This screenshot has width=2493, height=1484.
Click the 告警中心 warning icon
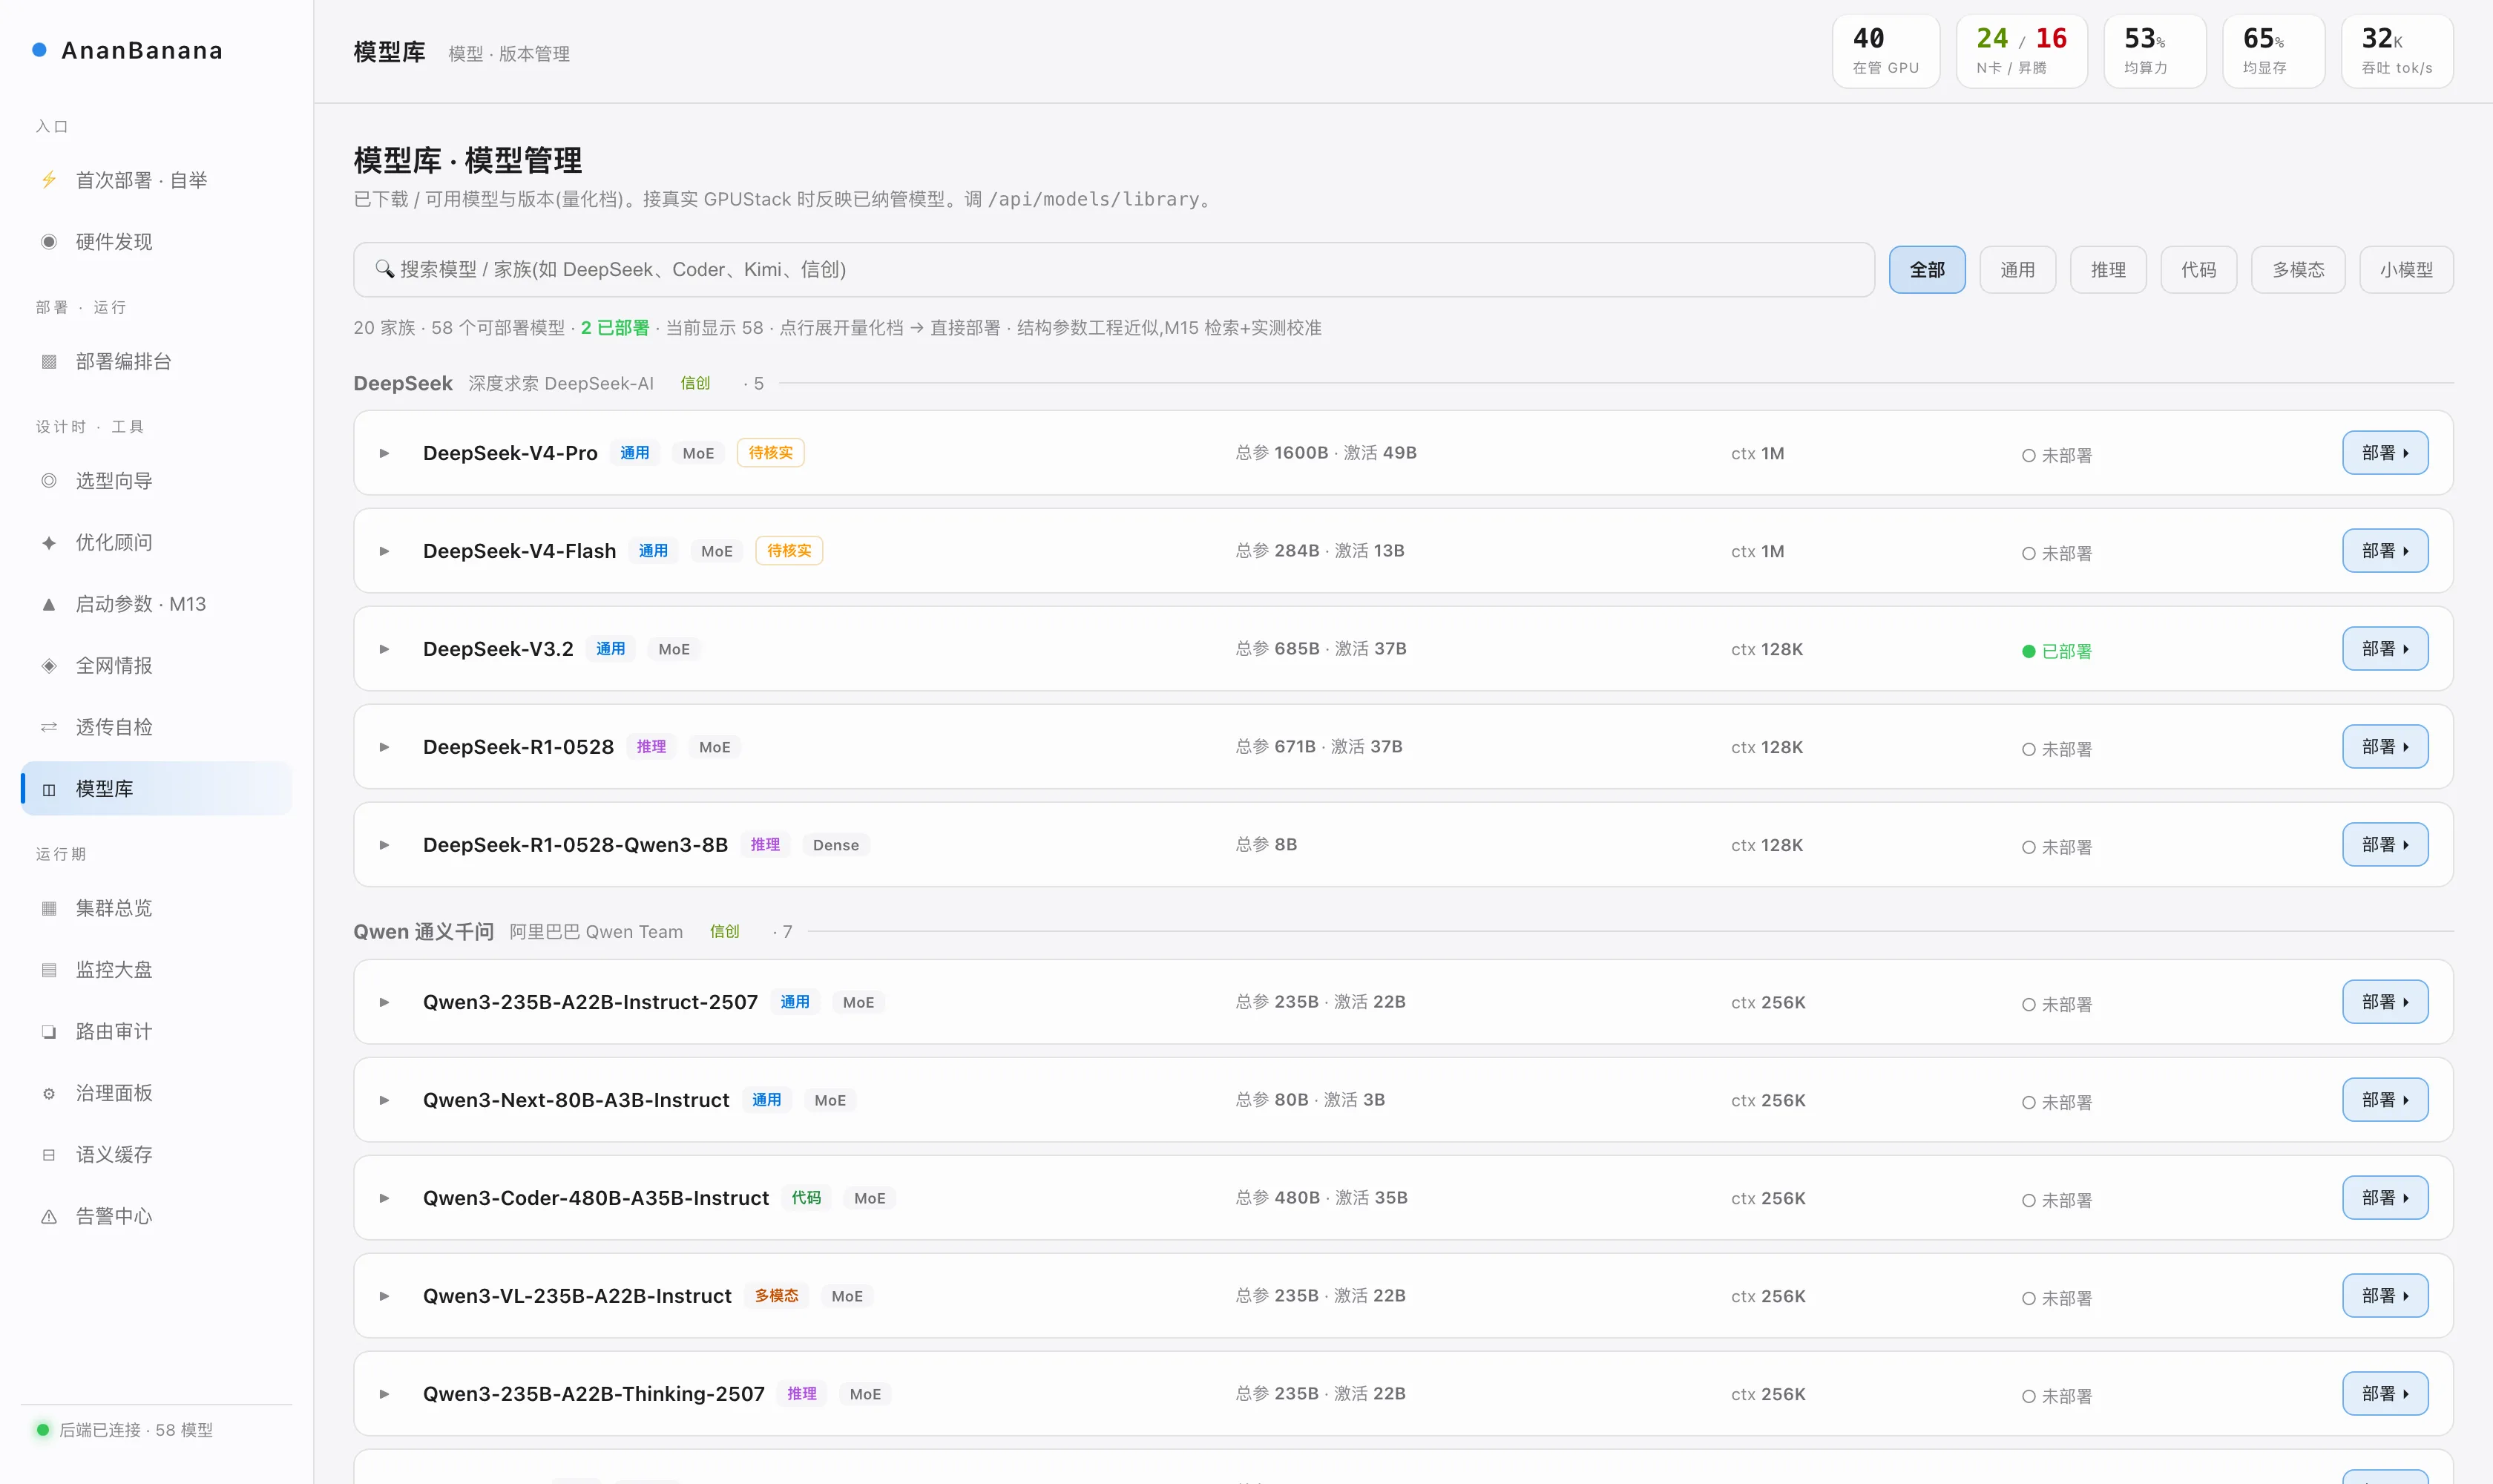[48, 1216]
